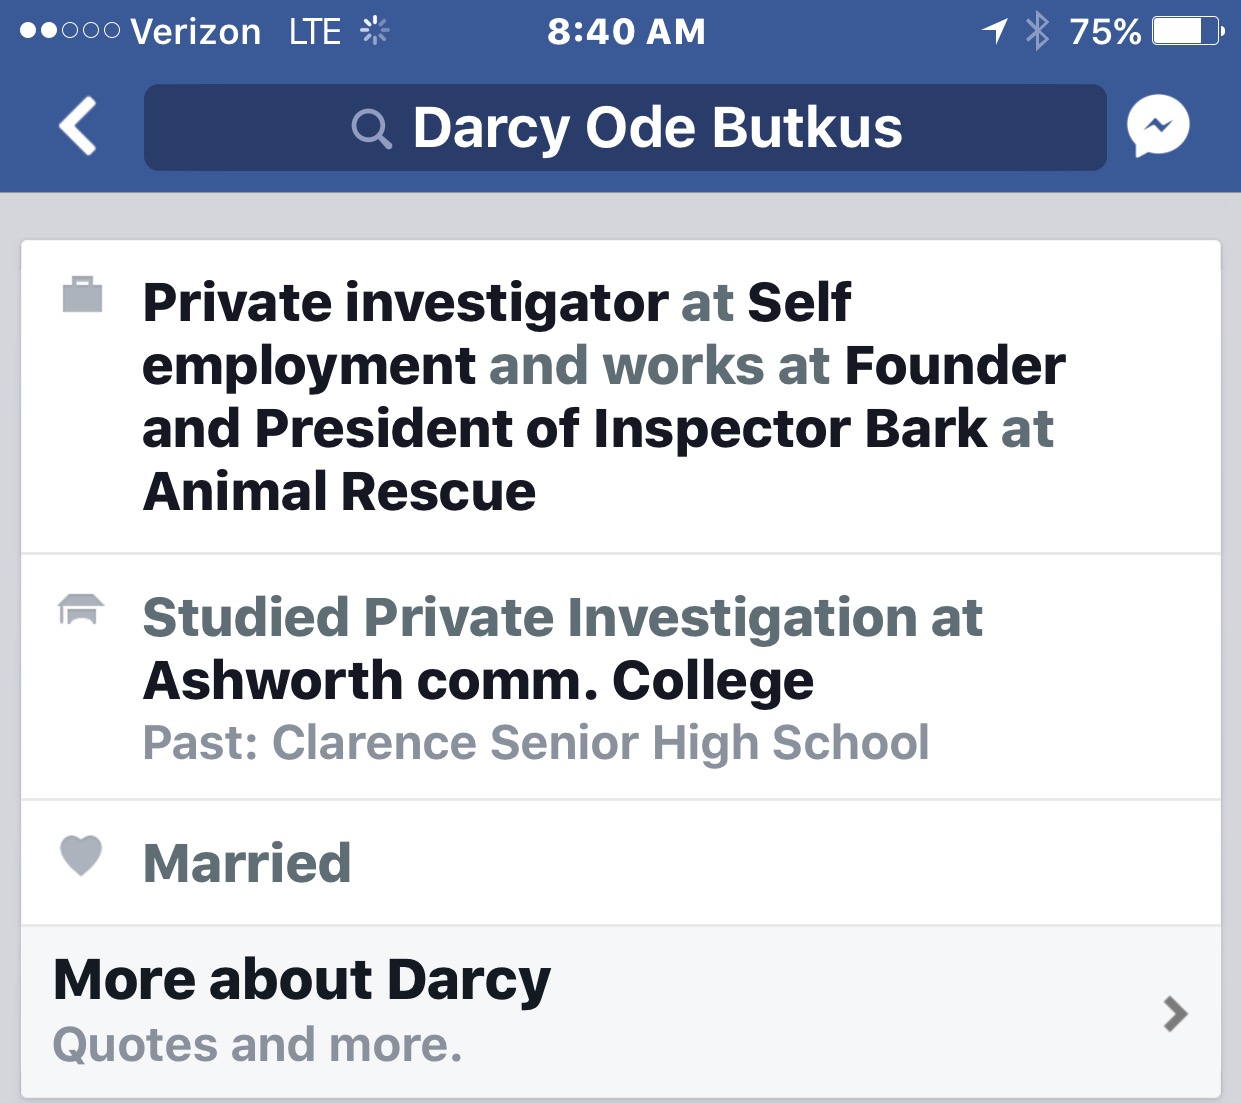Tap the back arrow icon

click(78, 126)
